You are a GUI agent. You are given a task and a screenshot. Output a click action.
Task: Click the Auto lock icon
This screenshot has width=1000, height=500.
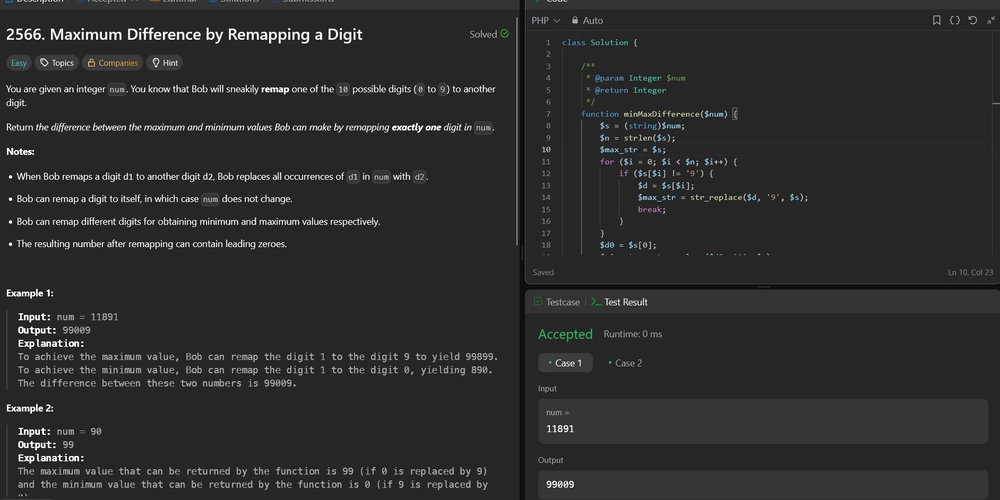tap(575, 20)
